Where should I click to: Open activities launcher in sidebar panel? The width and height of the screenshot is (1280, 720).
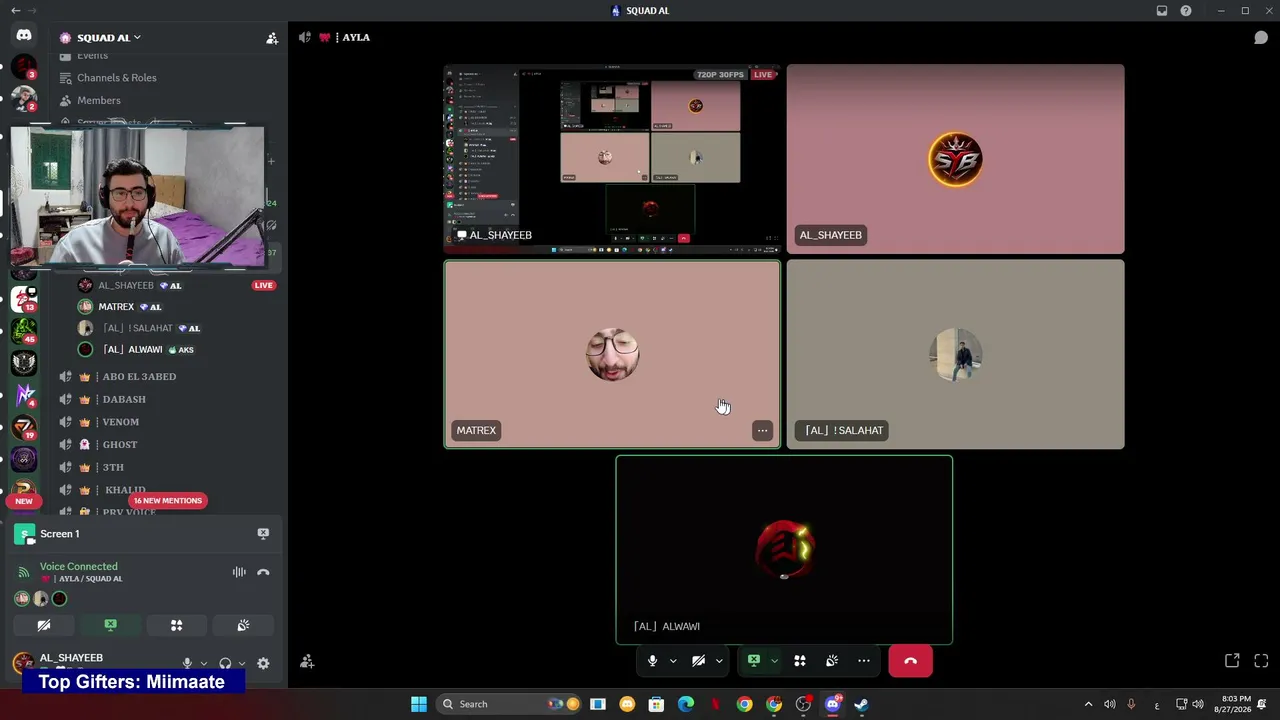point(176,625)
